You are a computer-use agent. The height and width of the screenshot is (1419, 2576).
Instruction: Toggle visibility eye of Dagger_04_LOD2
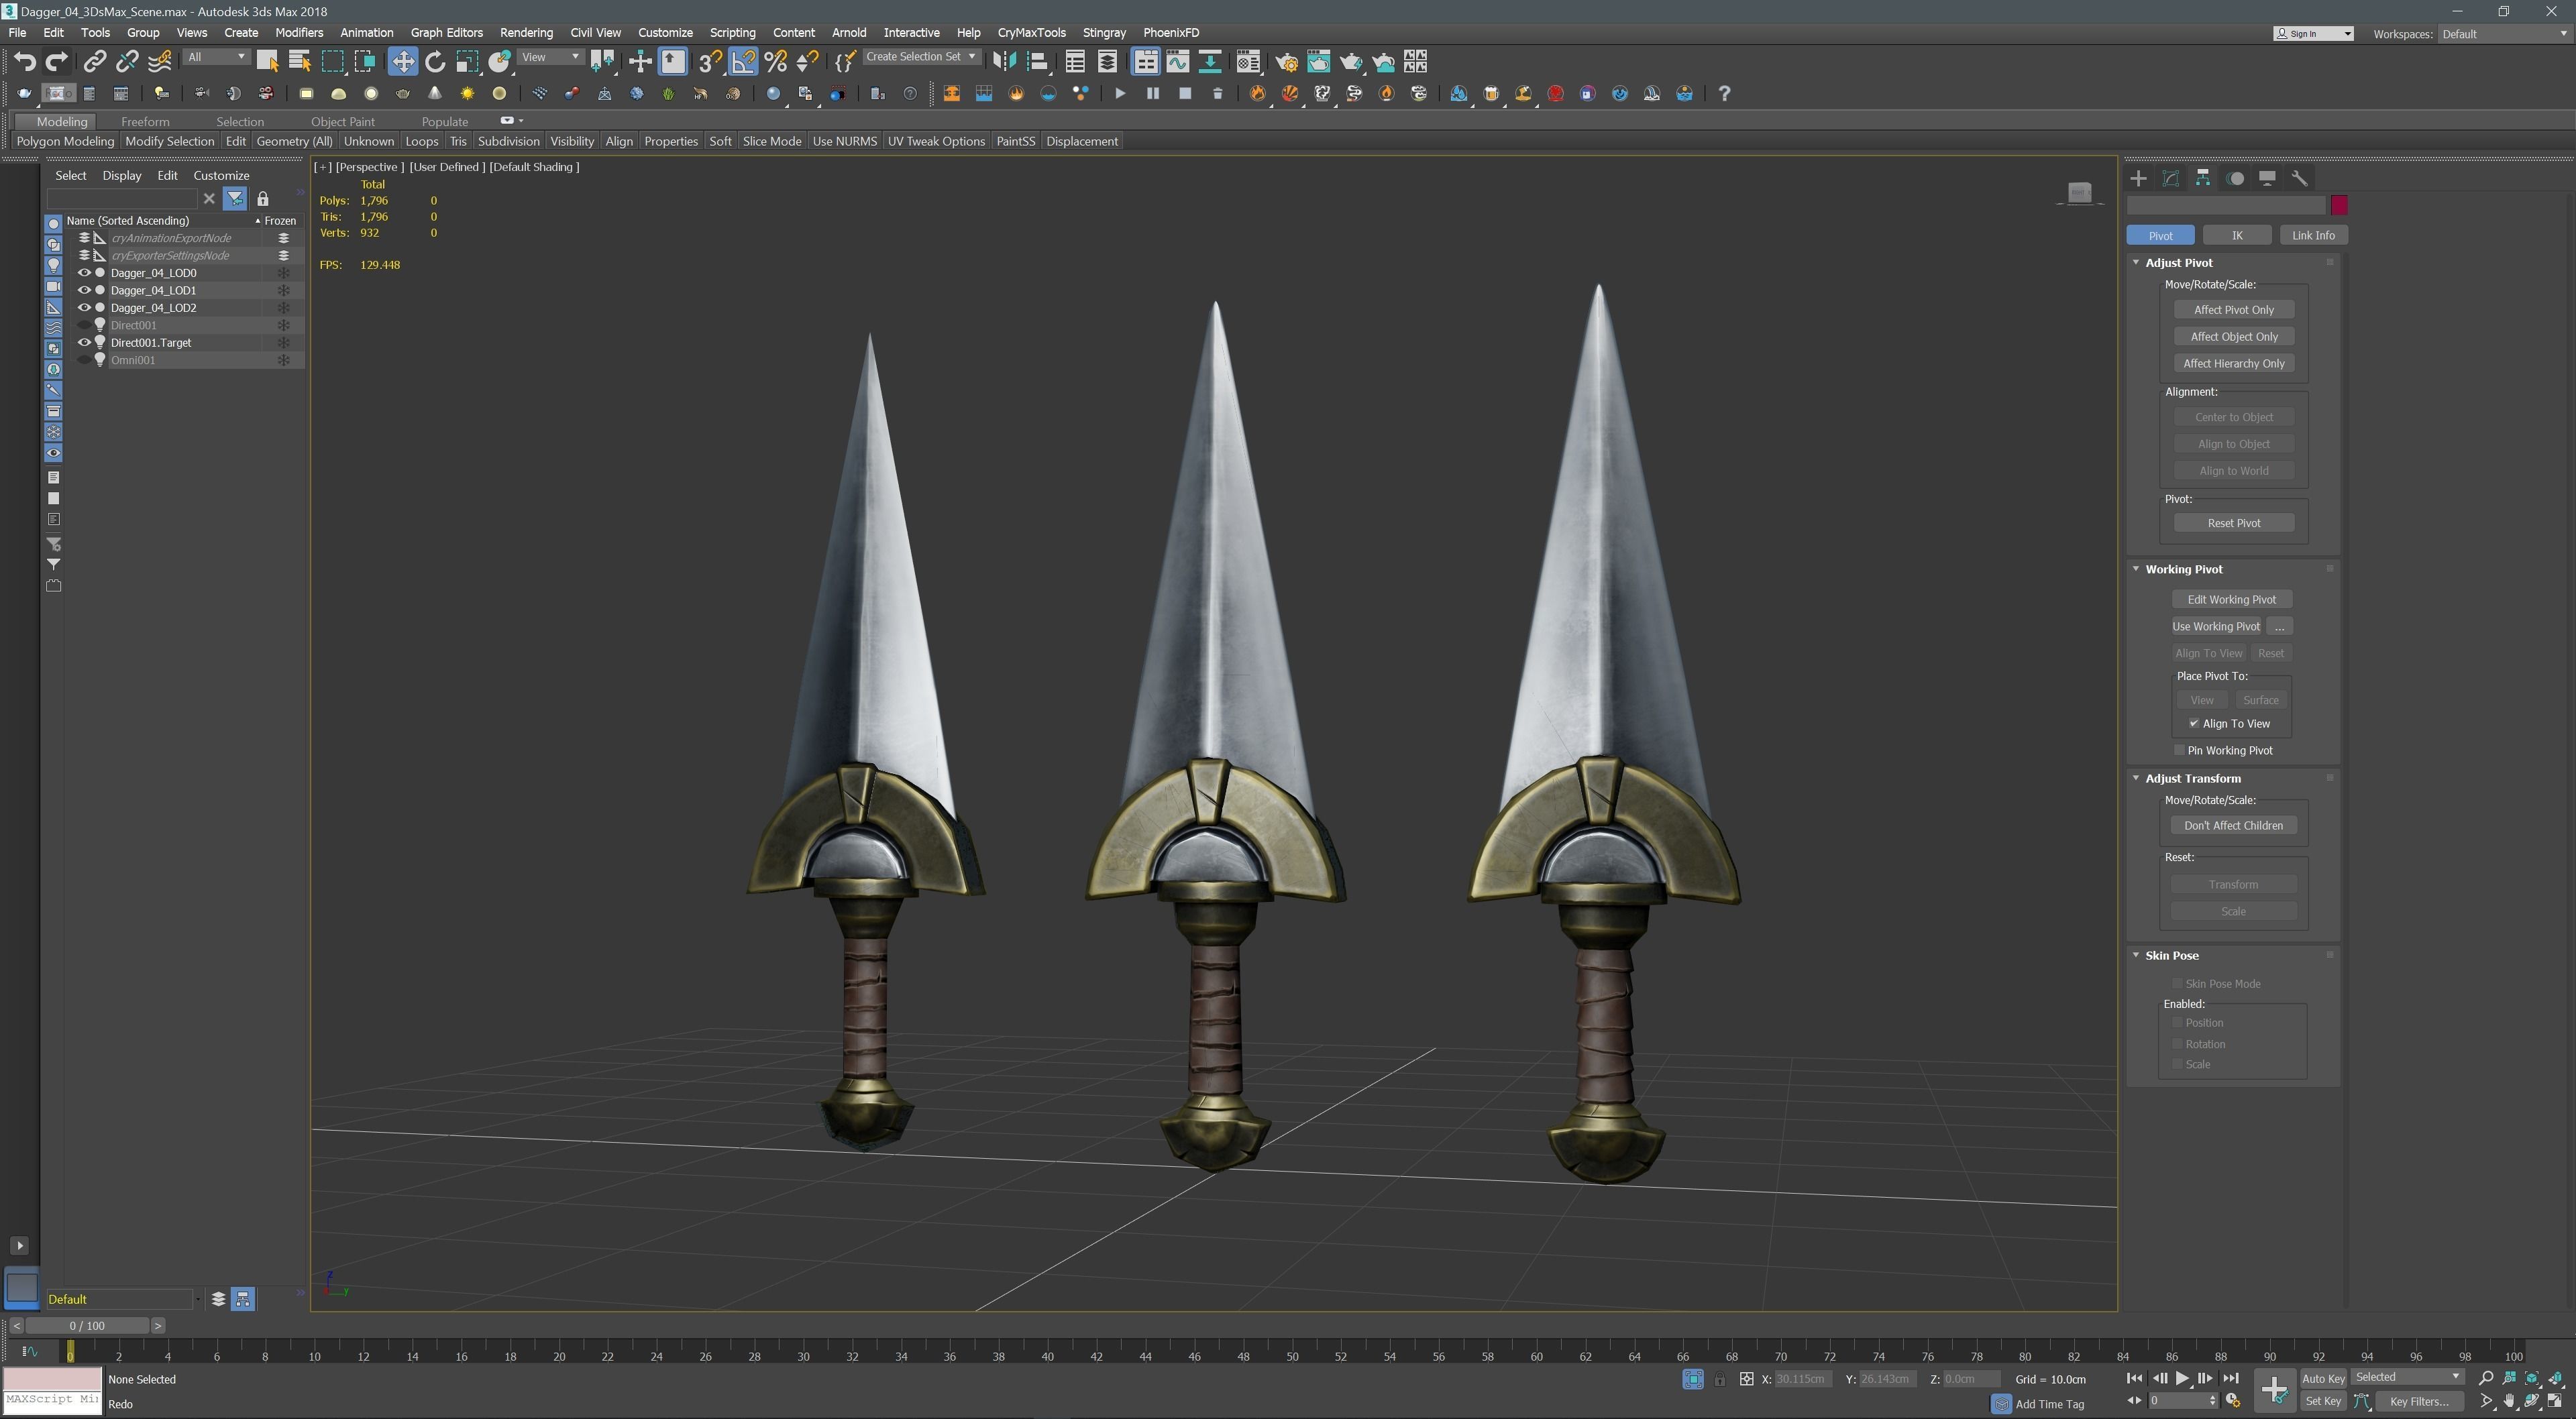coord(84,308)
